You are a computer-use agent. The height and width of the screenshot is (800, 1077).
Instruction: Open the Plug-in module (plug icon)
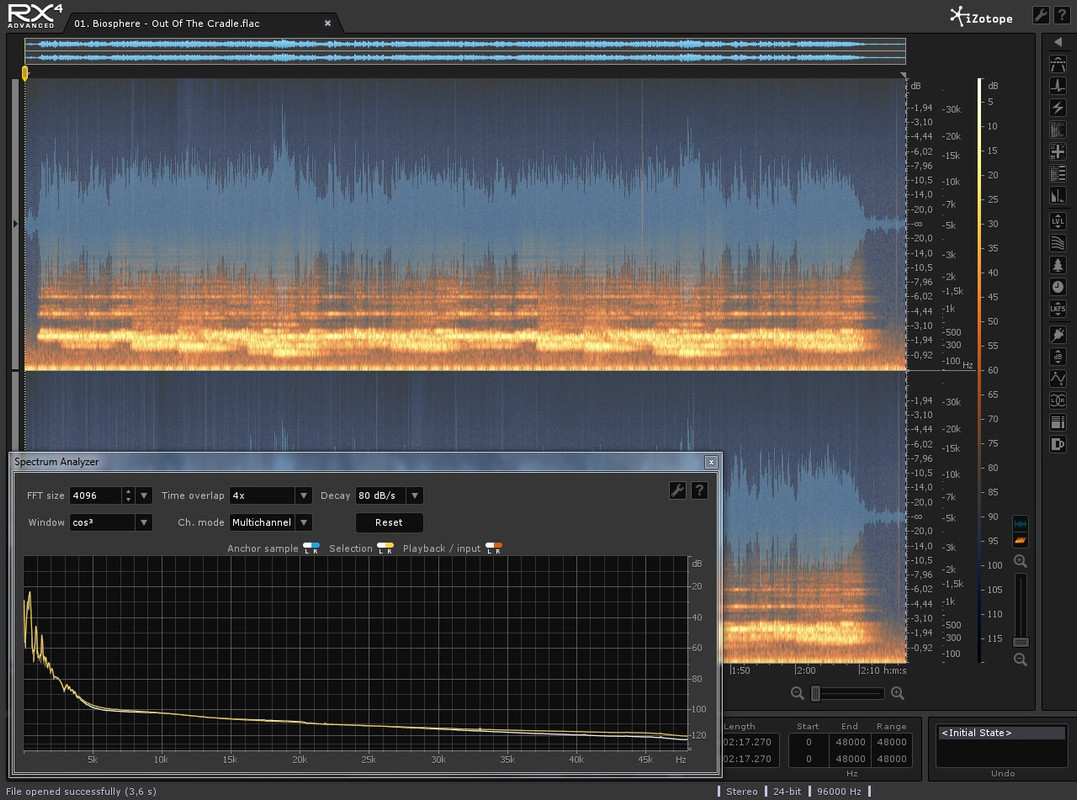click(1058, 334)
